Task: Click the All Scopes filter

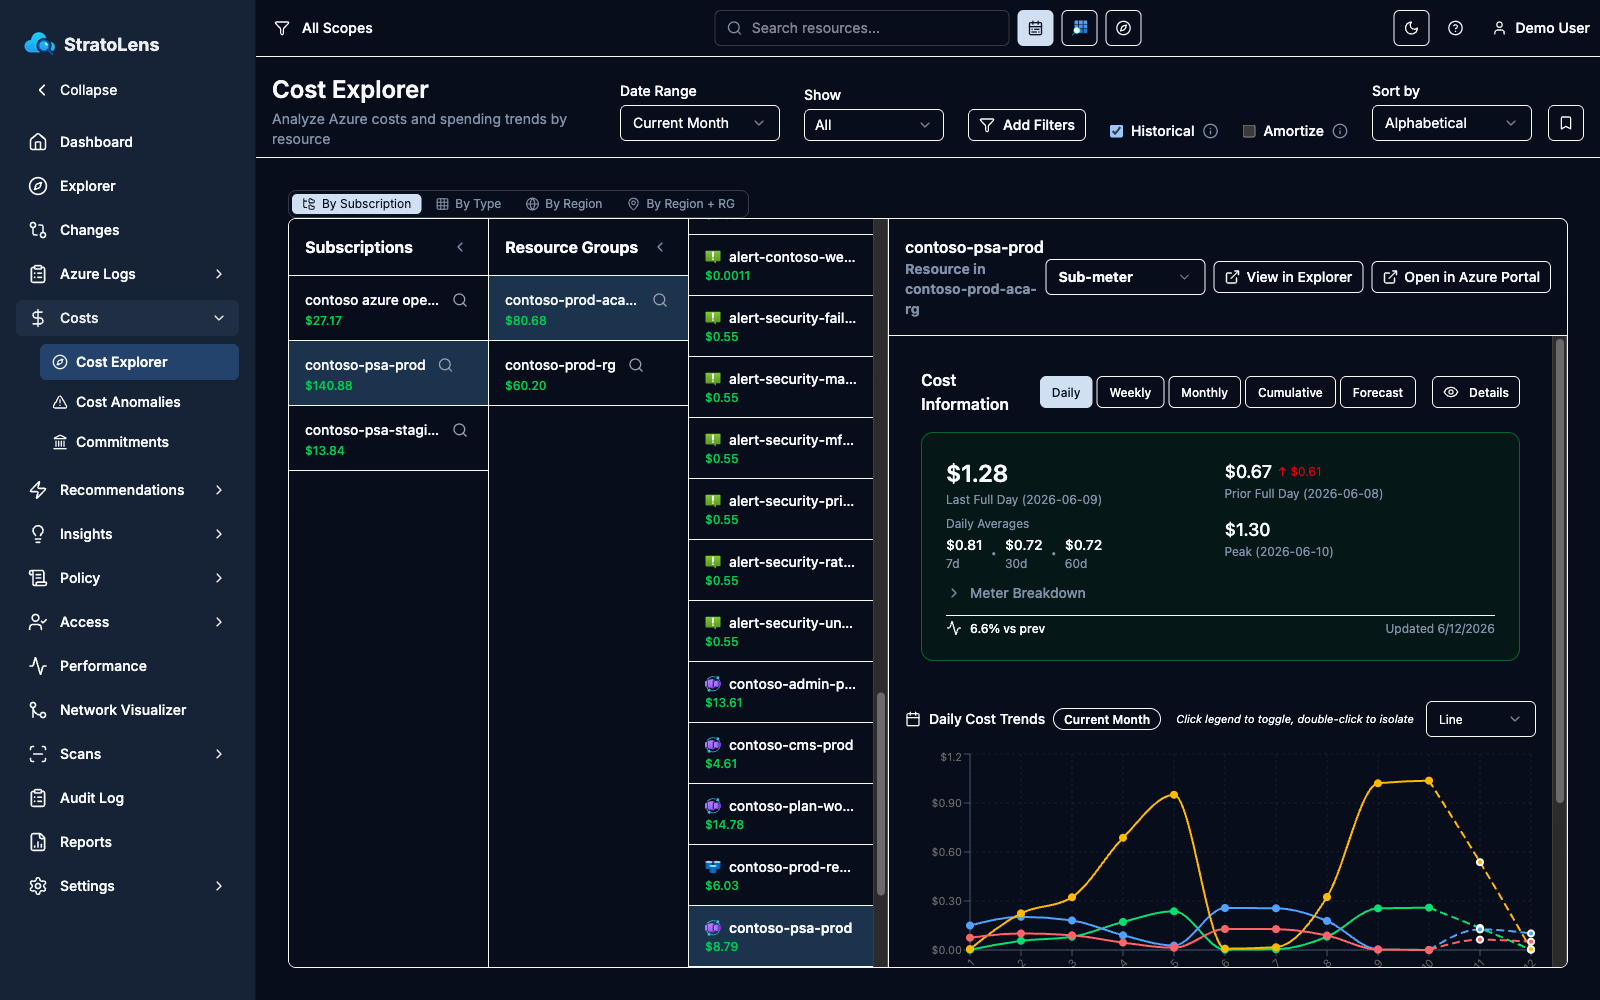Action: pos(323,28)
